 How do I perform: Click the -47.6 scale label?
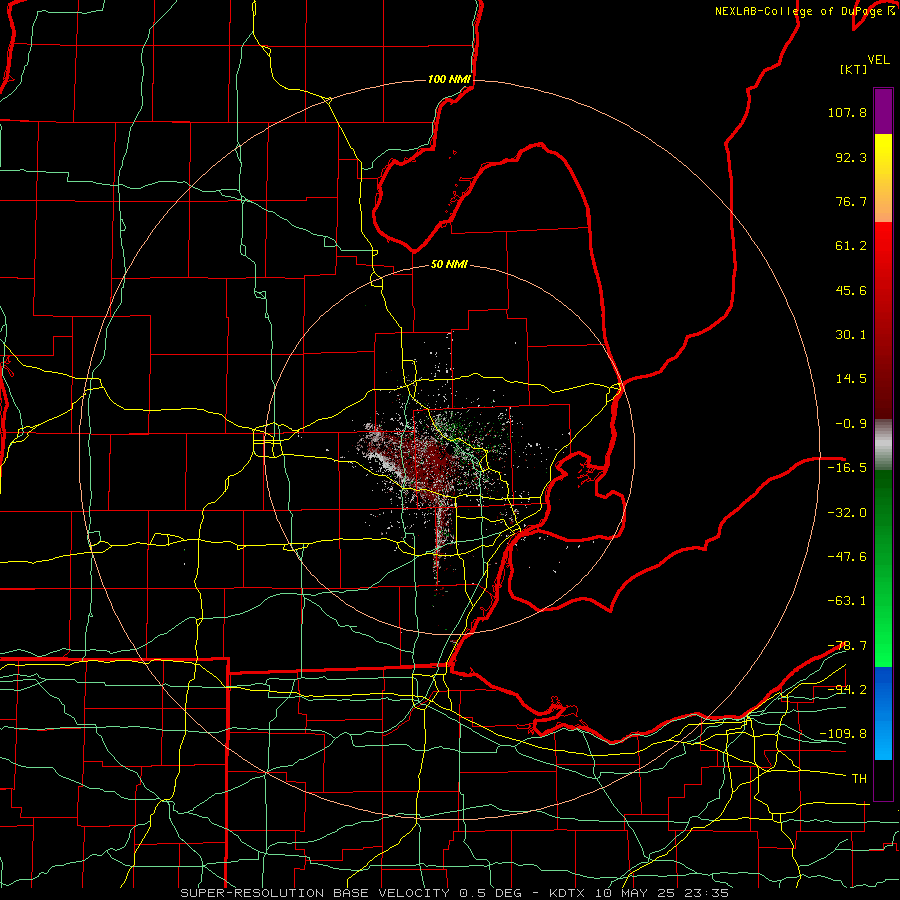(847, 557)
